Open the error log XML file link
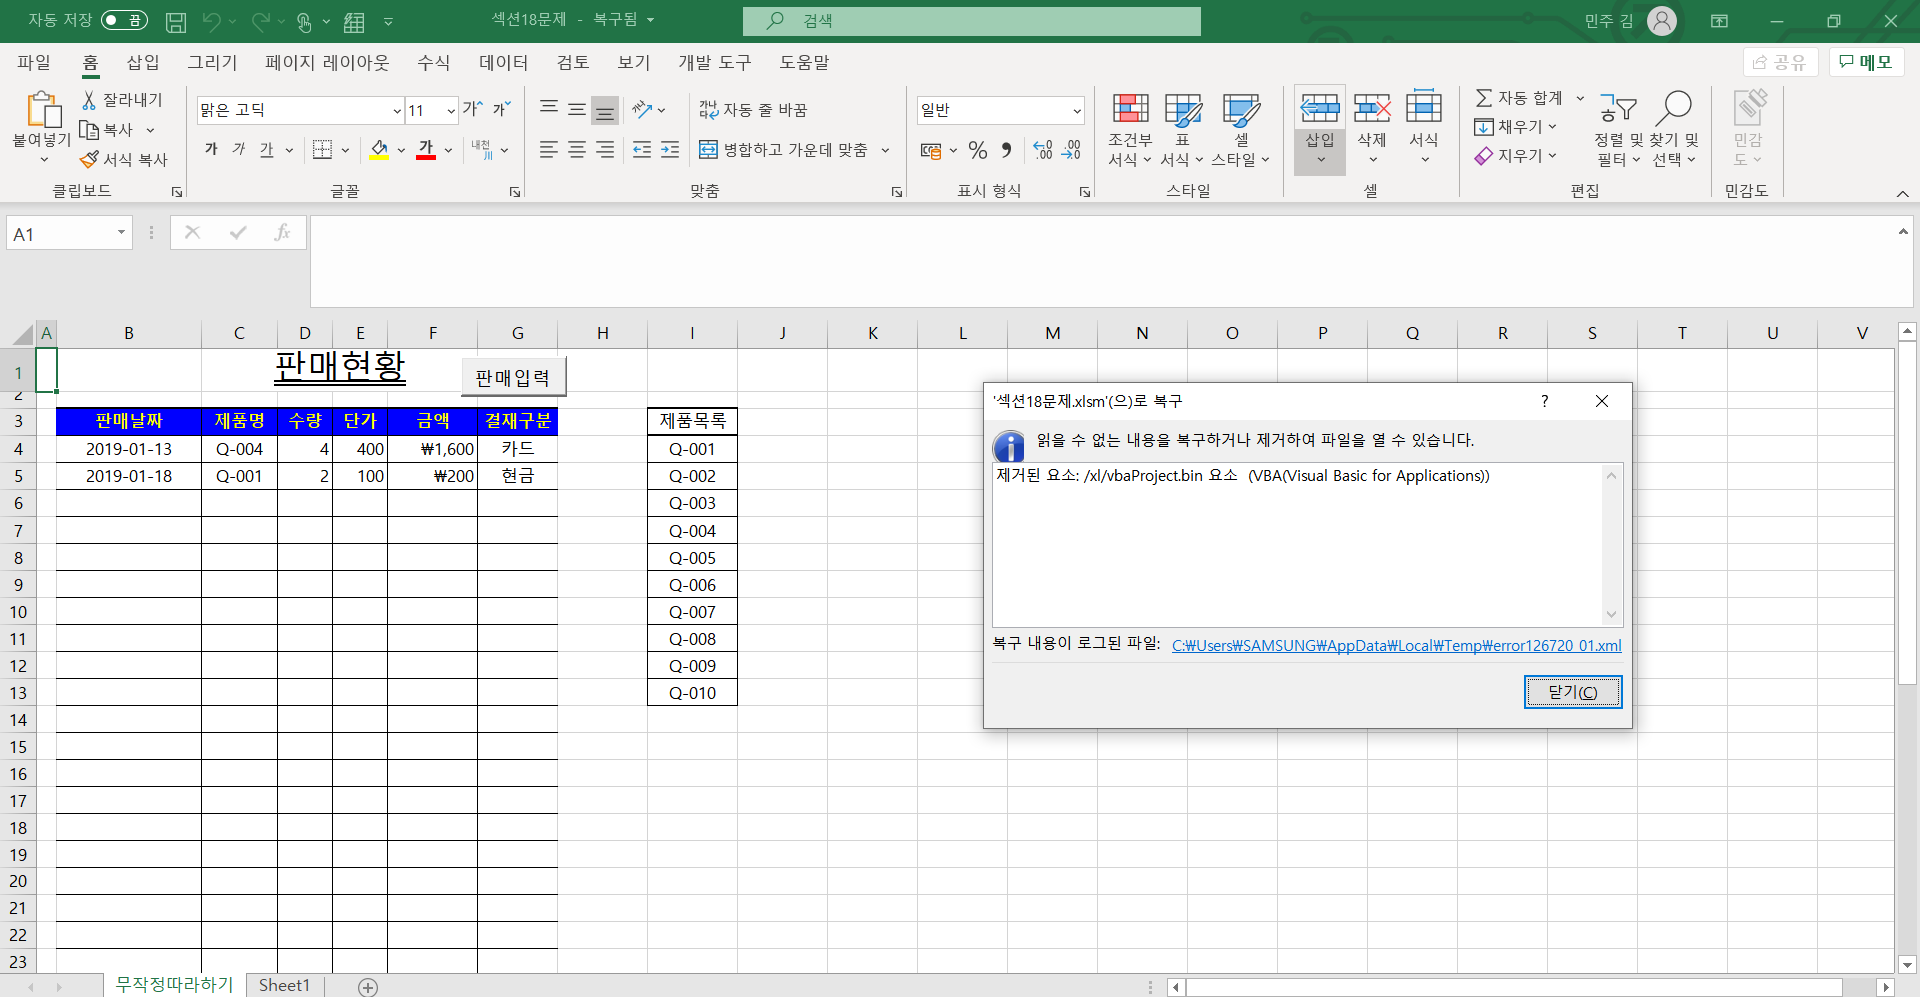The image size is (1920, 997). 1396,646
